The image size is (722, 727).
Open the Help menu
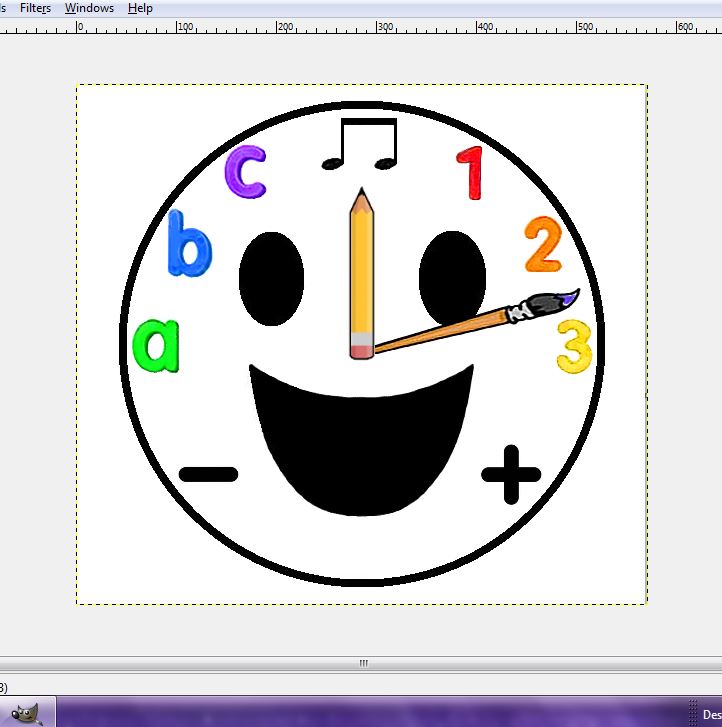140,8
